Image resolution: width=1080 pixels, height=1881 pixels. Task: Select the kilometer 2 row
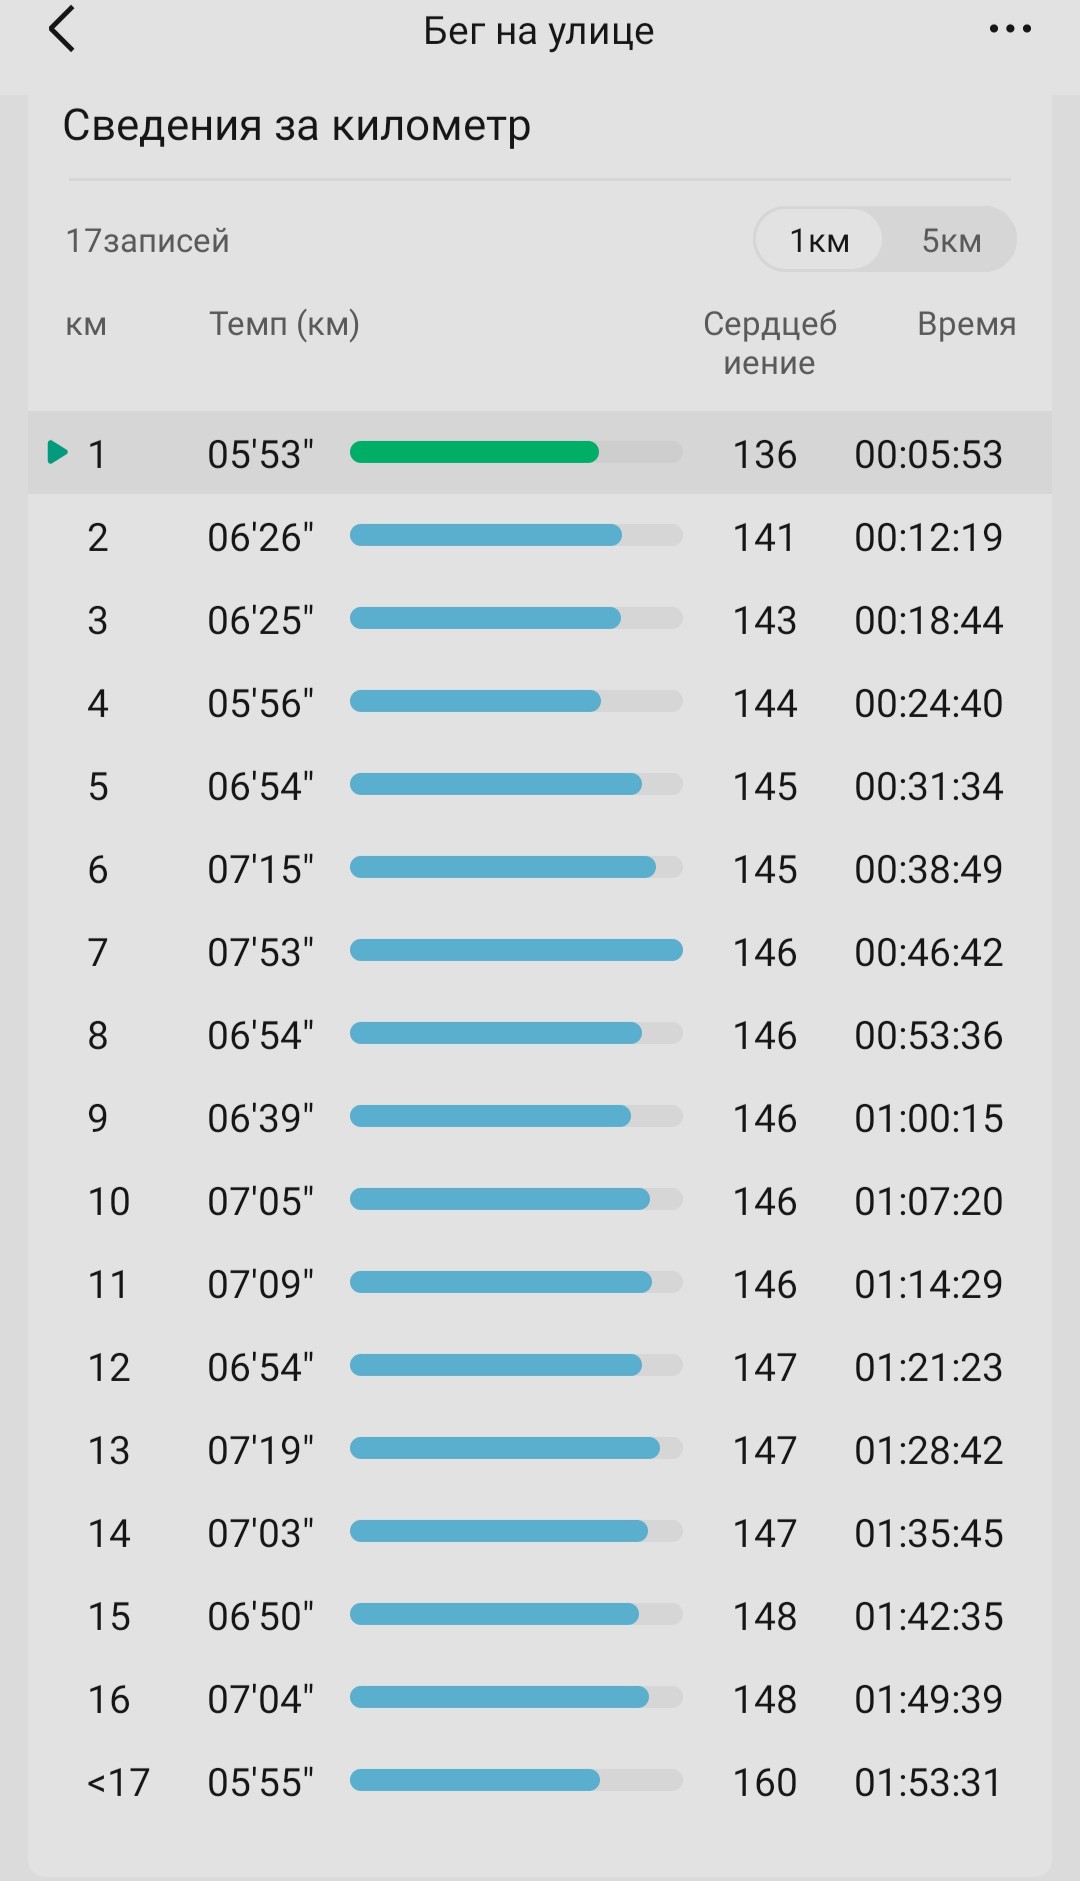tap(540, 537)
